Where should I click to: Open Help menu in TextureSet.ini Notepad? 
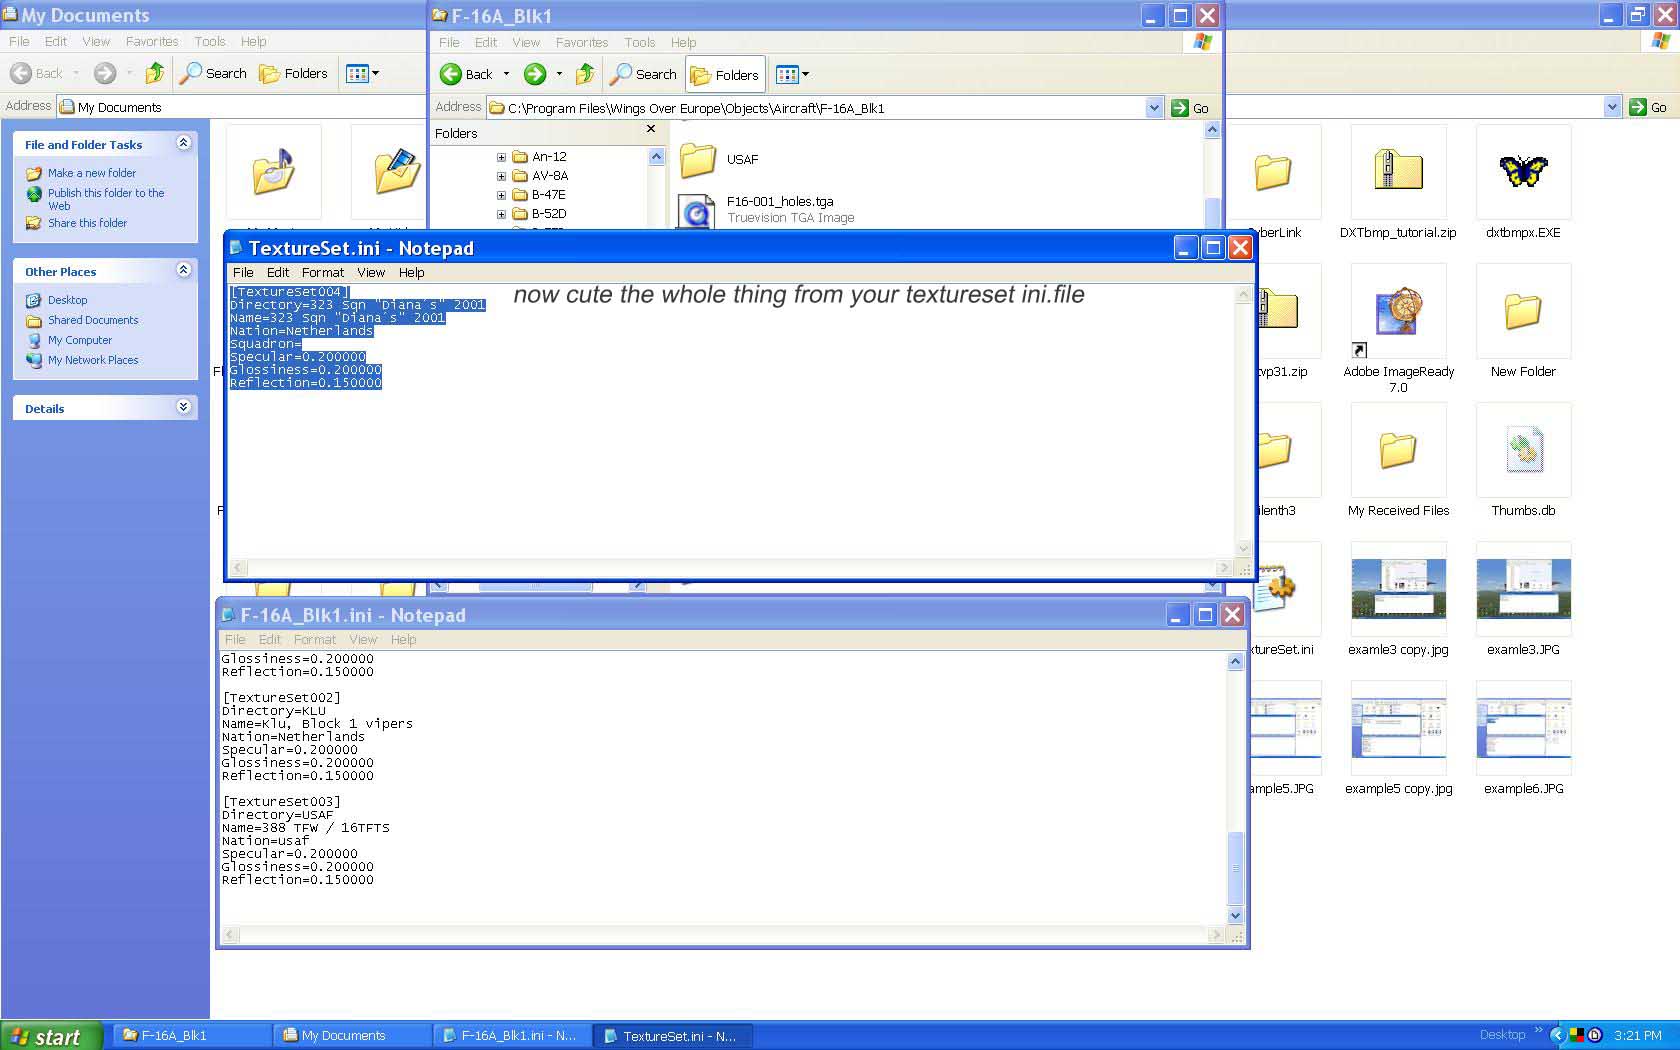[x=412, y=272]
